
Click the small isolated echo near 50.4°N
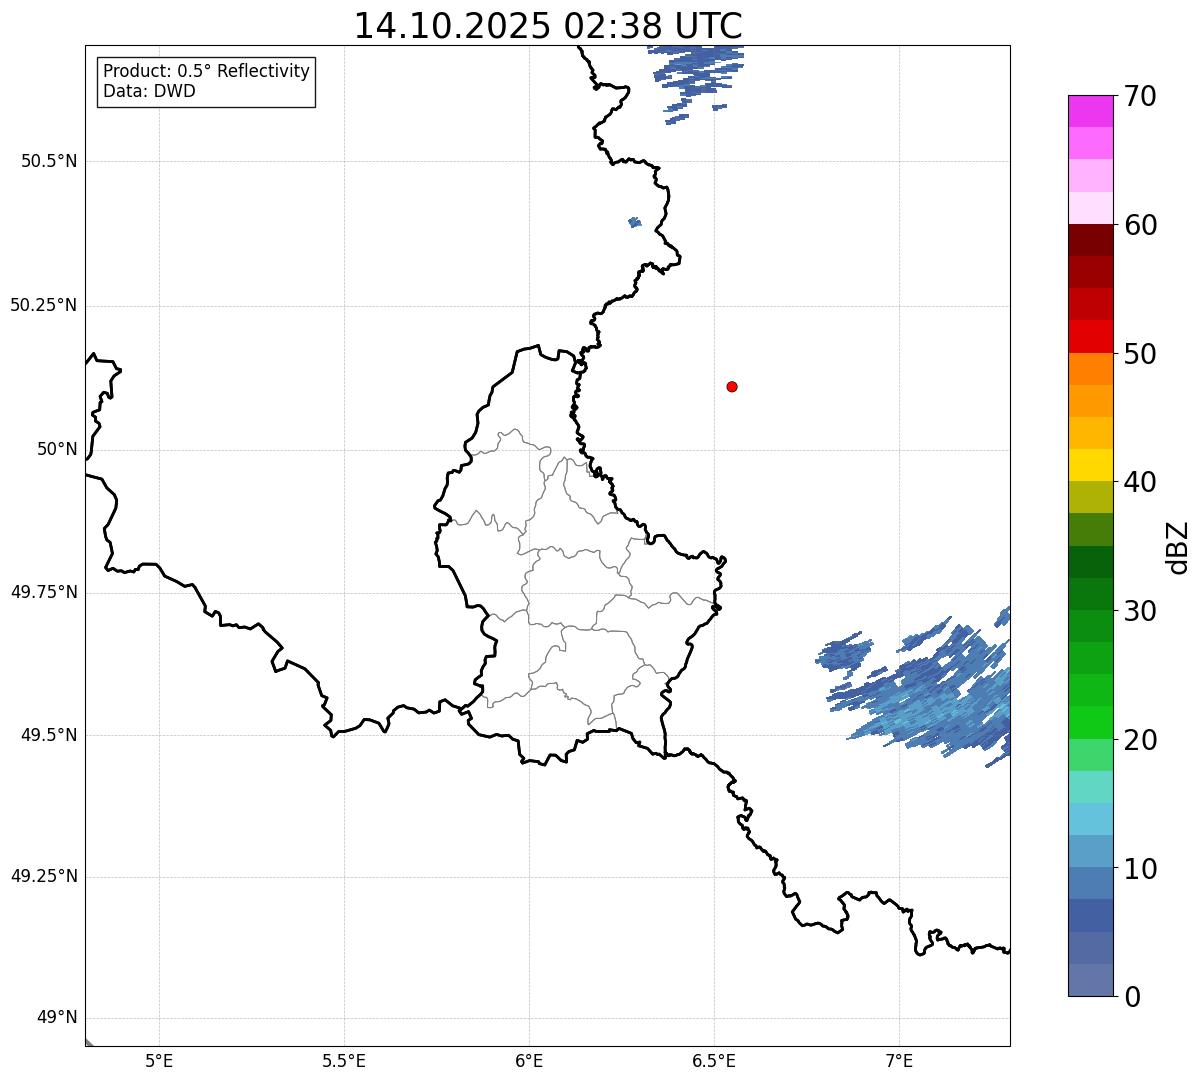[634, 222]
